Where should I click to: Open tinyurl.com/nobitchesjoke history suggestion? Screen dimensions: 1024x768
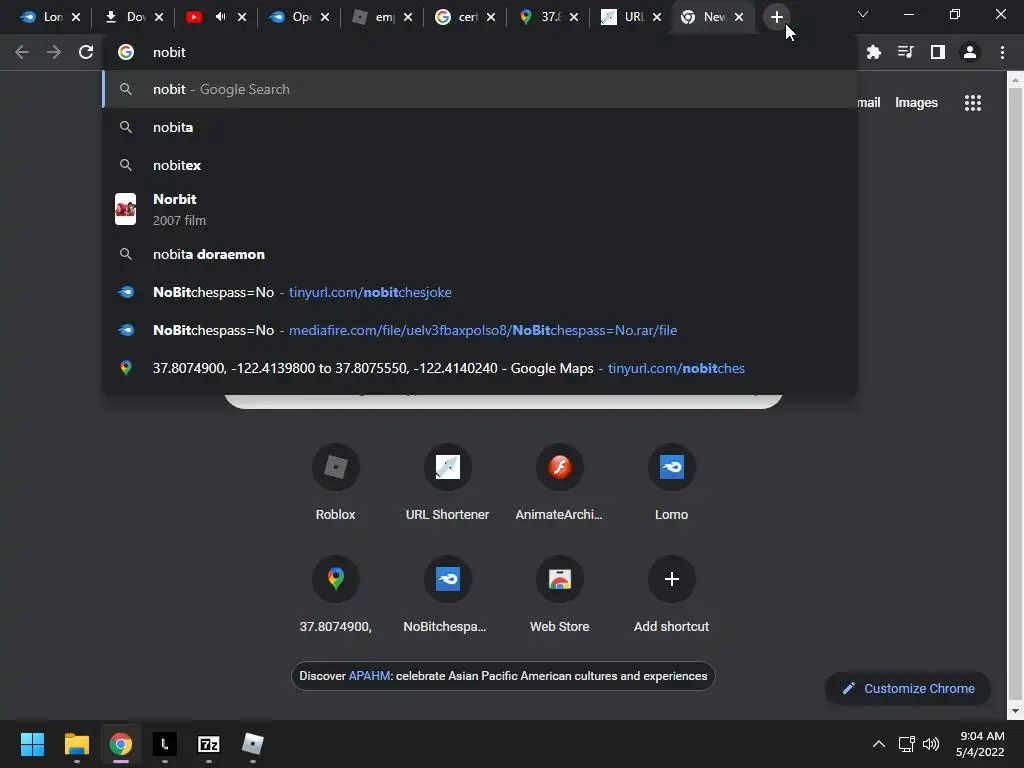480,292
